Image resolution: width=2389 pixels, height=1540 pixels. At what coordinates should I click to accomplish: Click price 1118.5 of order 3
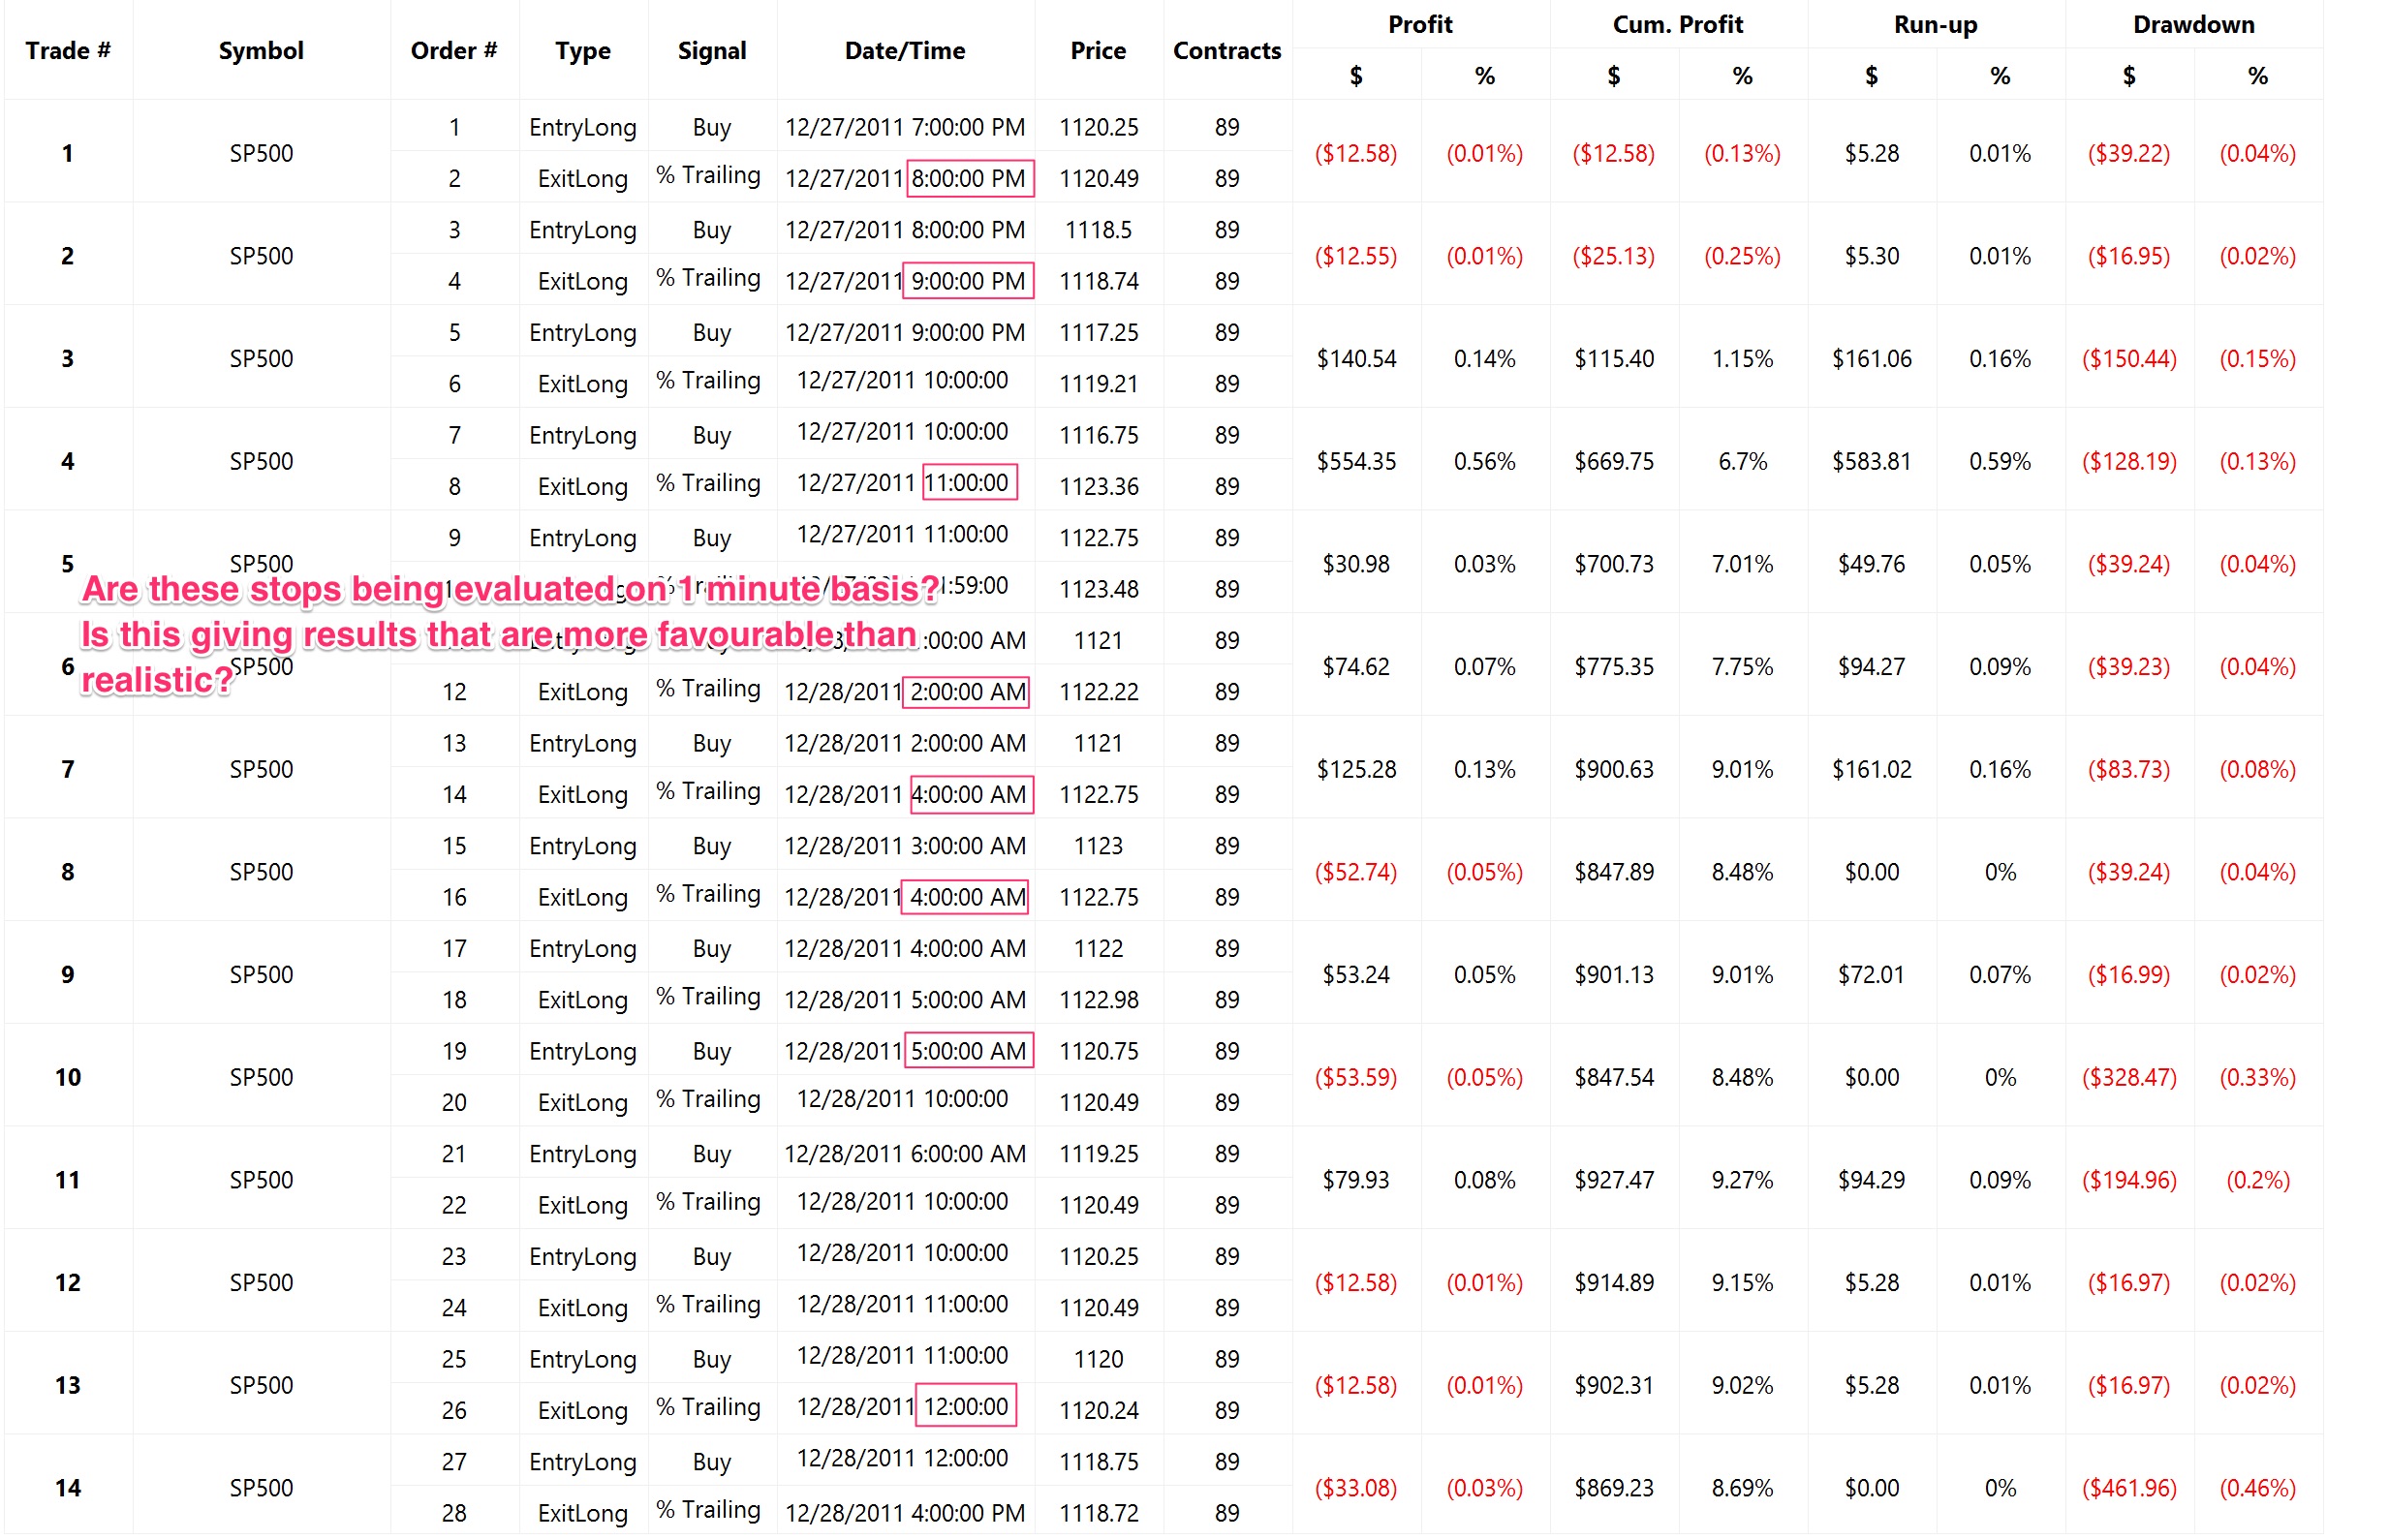1099,231
